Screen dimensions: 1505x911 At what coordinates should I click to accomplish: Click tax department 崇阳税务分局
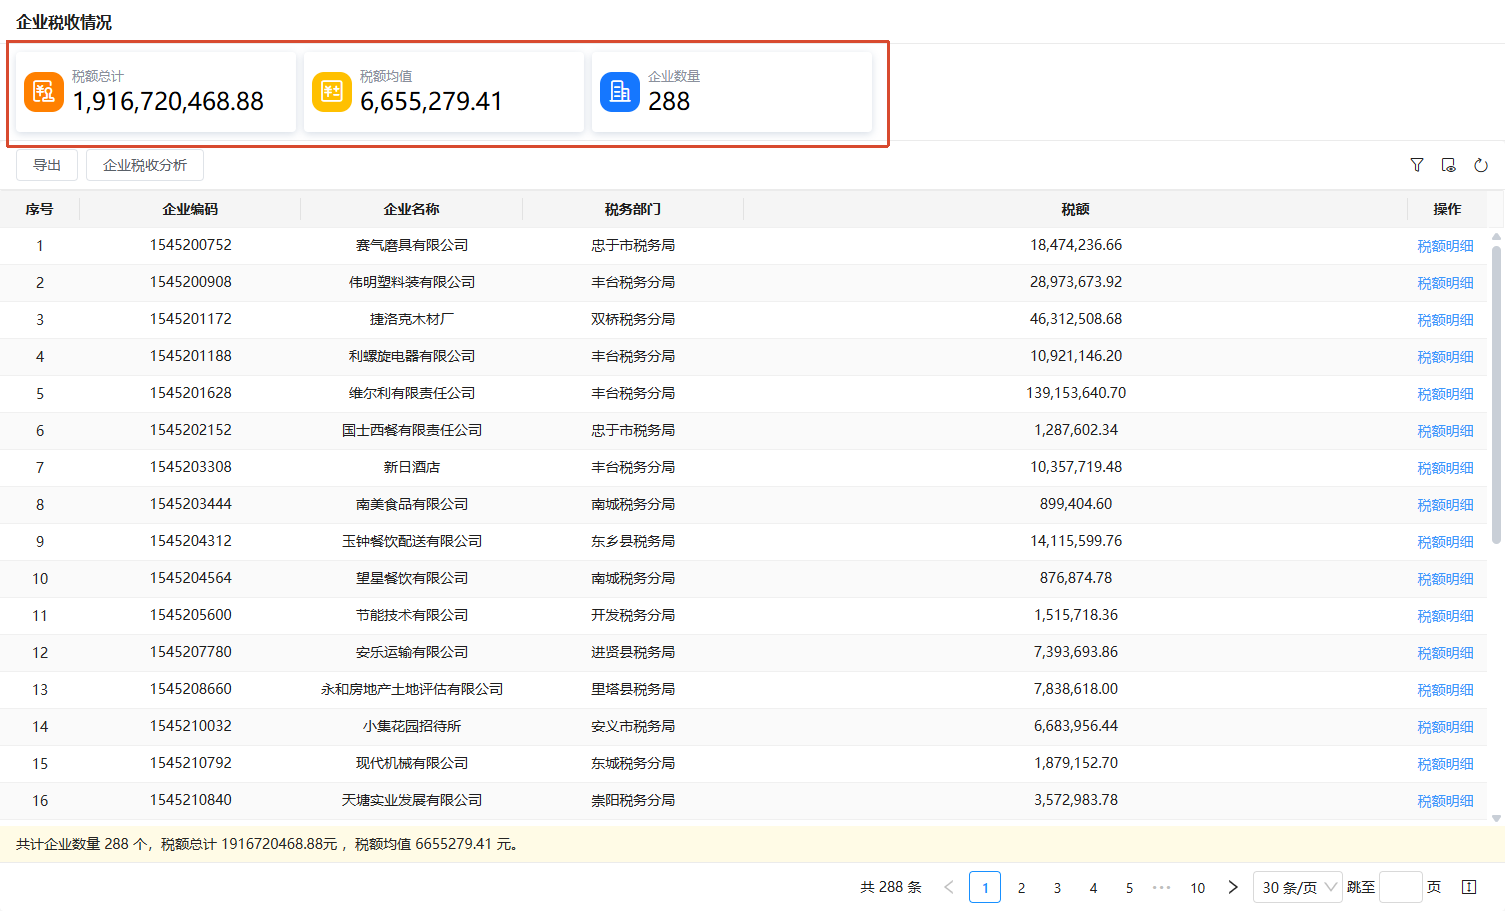click(633, 800)
